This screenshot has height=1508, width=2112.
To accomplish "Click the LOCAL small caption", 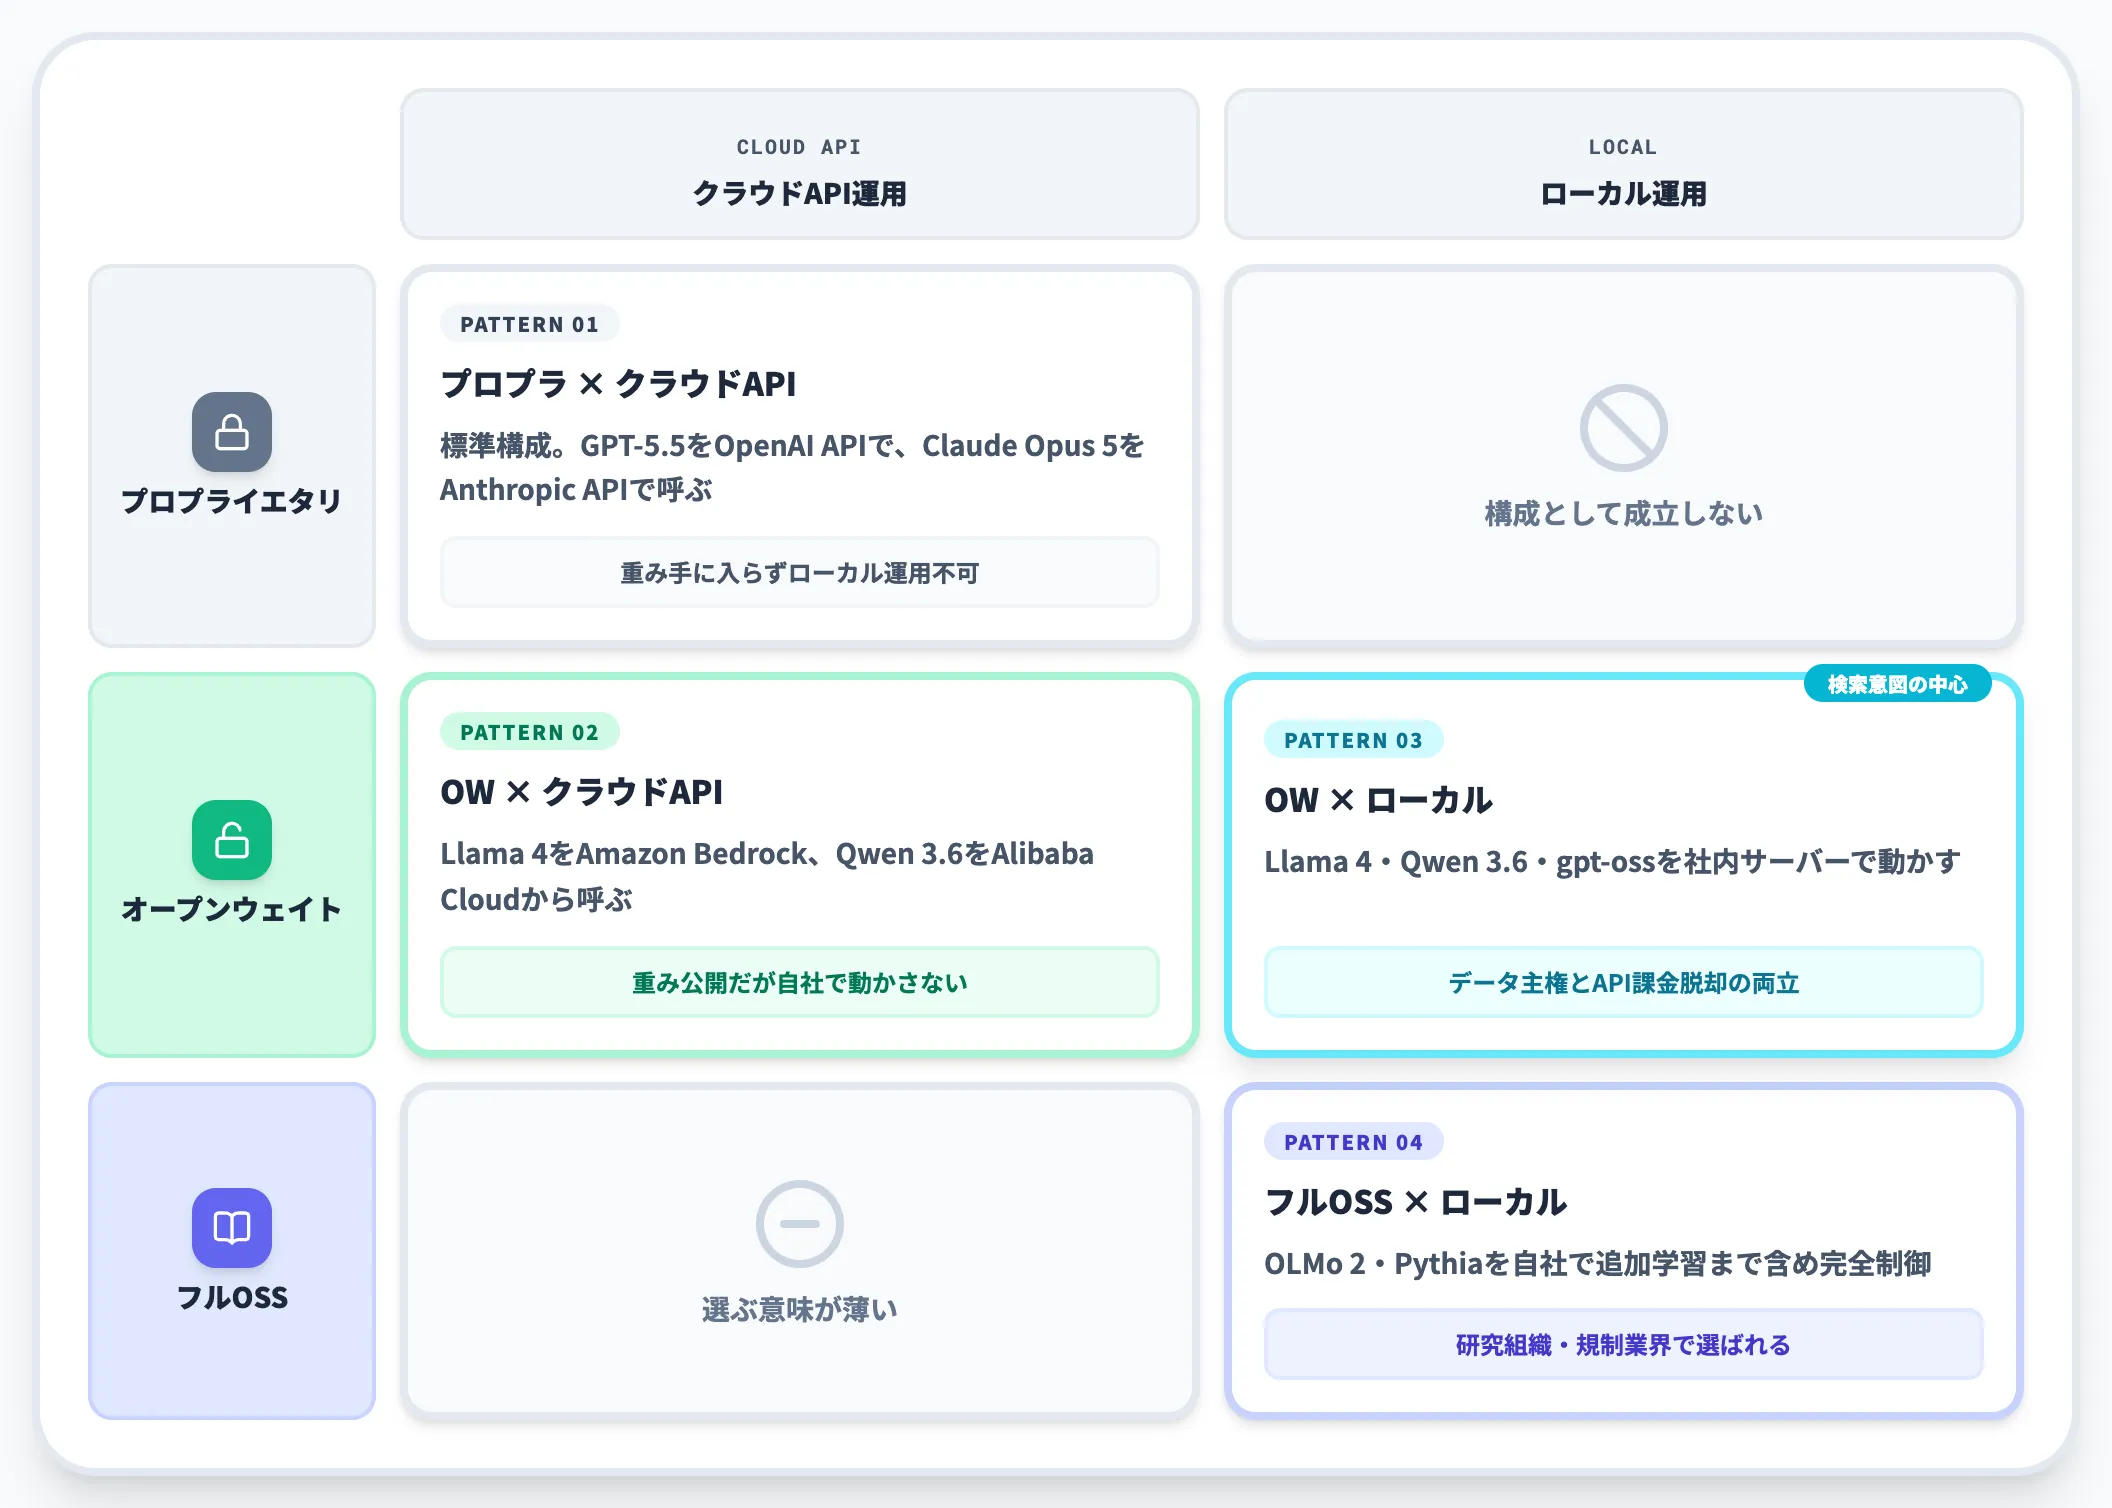I will tap(1623, 147).
